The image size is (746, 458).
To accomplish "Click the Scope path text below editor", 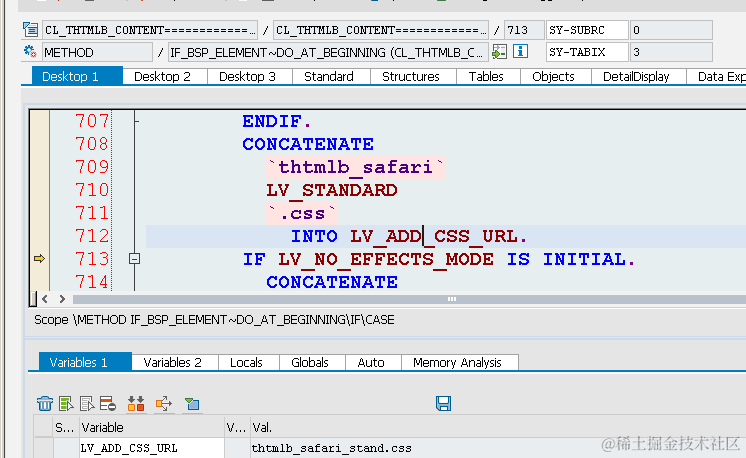I will pyautogui.click(x=214, y=320).
